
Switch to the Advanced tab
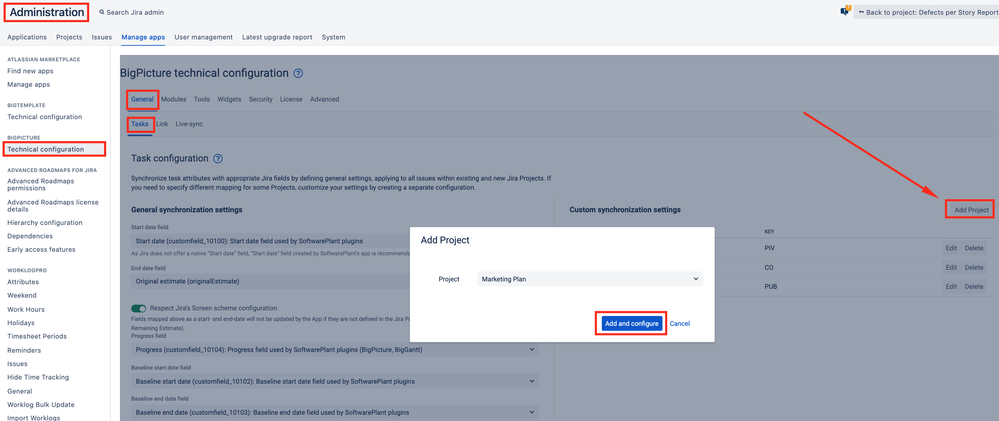(324, 99)
